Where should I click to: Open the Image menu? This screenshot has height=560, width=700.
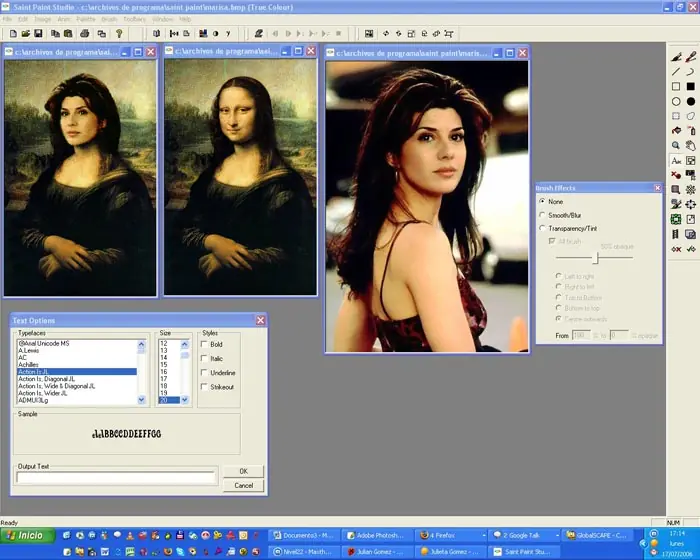coord(43,19)
